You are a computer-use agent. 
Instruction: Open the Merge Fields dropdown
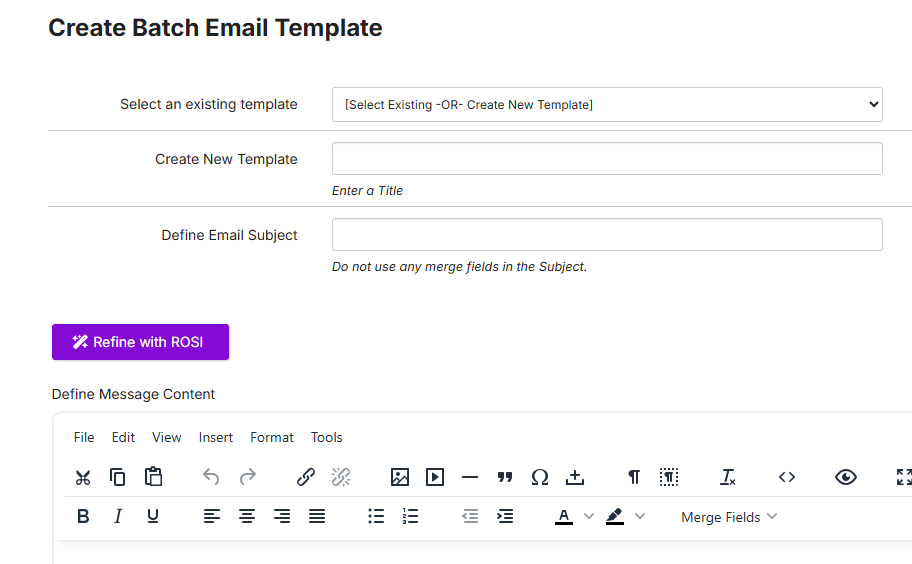coord(729,517)
